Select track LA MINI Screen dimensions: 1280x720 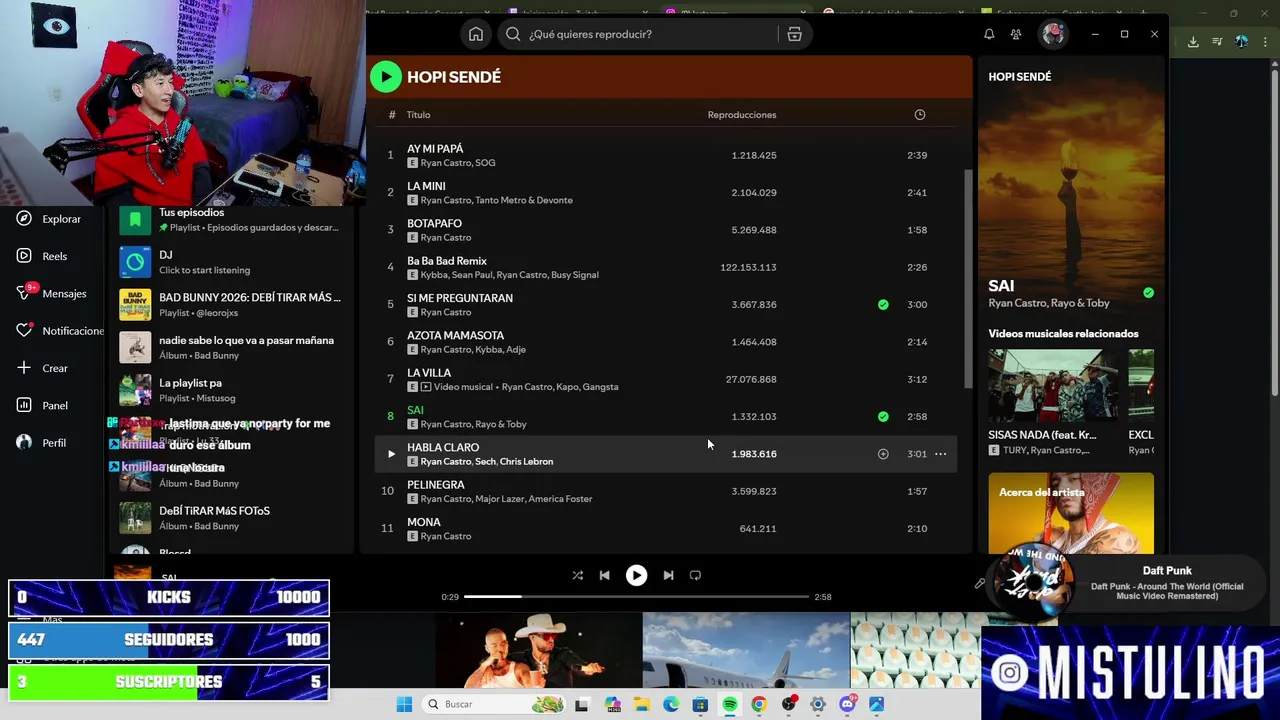pos(666,192)
